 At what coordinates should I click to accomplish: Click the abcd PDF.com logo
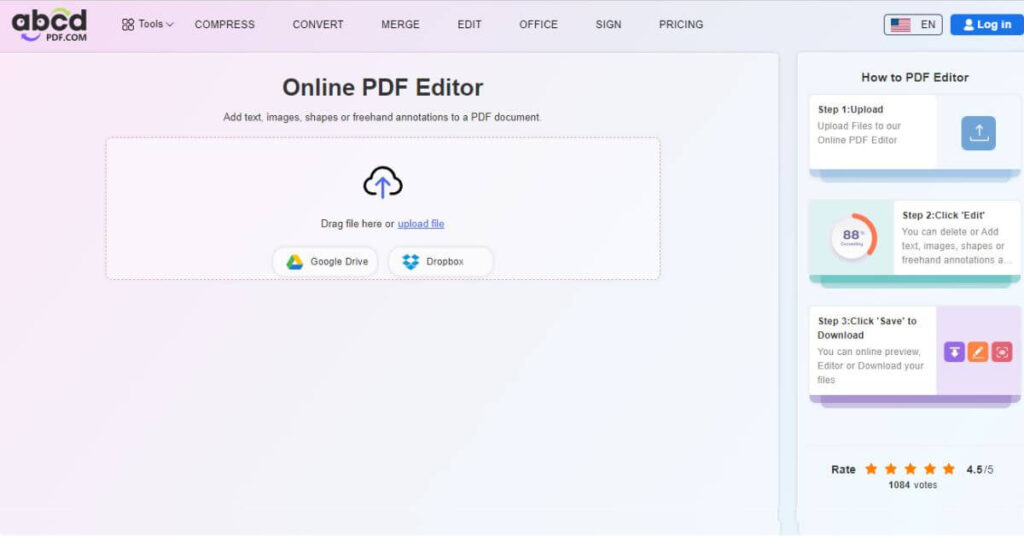tap(49, 24)
